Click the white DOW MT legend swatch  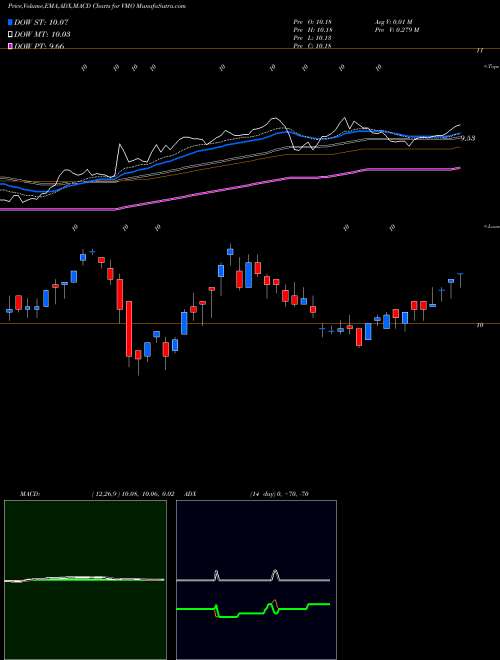pos(10,34)
